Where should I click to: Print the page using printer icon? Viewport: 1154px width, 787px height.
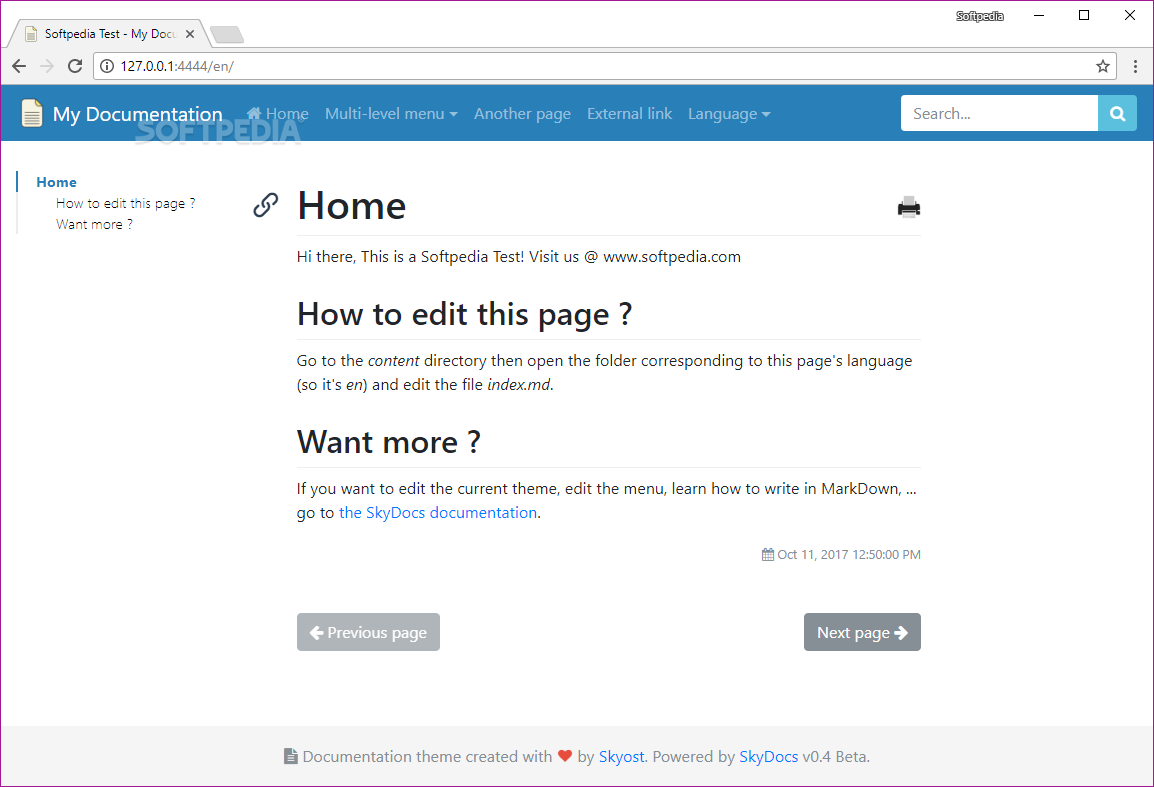pyautogui.click(x=909, y=207)
